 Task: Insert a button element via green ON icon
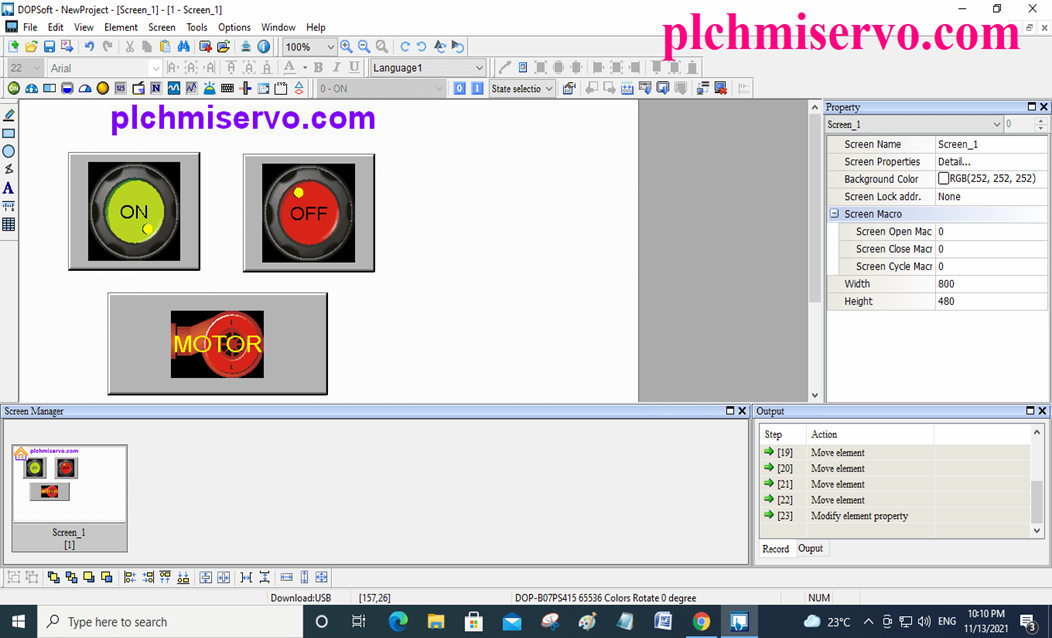(13, 88)
